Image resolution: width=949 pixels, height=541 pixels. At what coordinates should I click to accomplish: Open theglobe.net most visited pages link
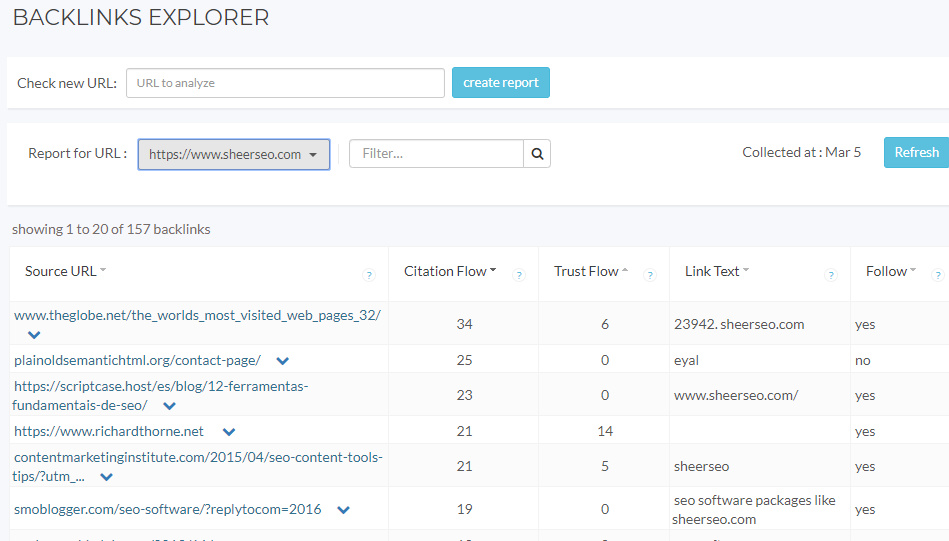click(197, 315)
